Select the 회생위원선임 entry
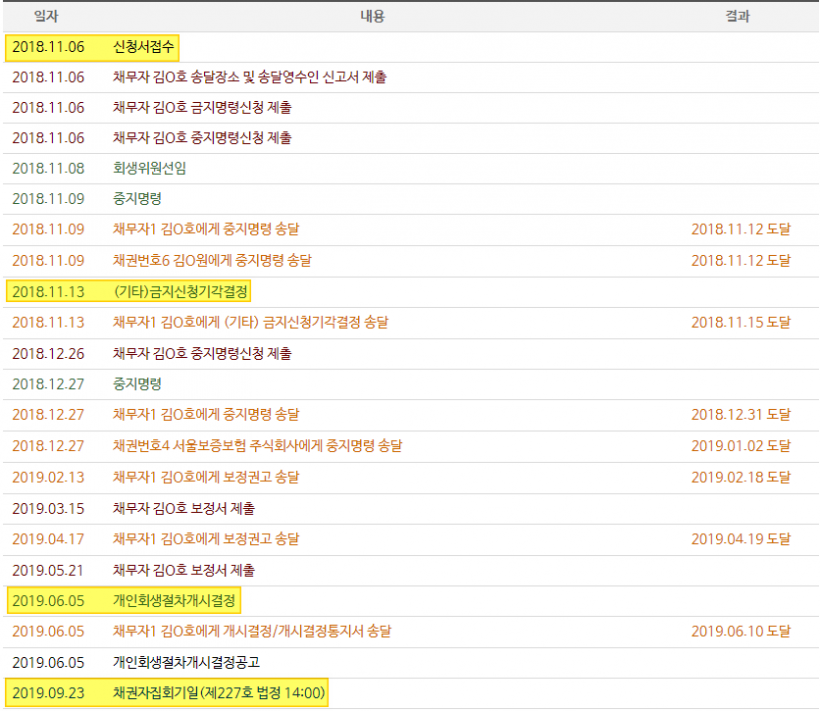This screenshot has width=820, height=711. (x=150, y=168)
